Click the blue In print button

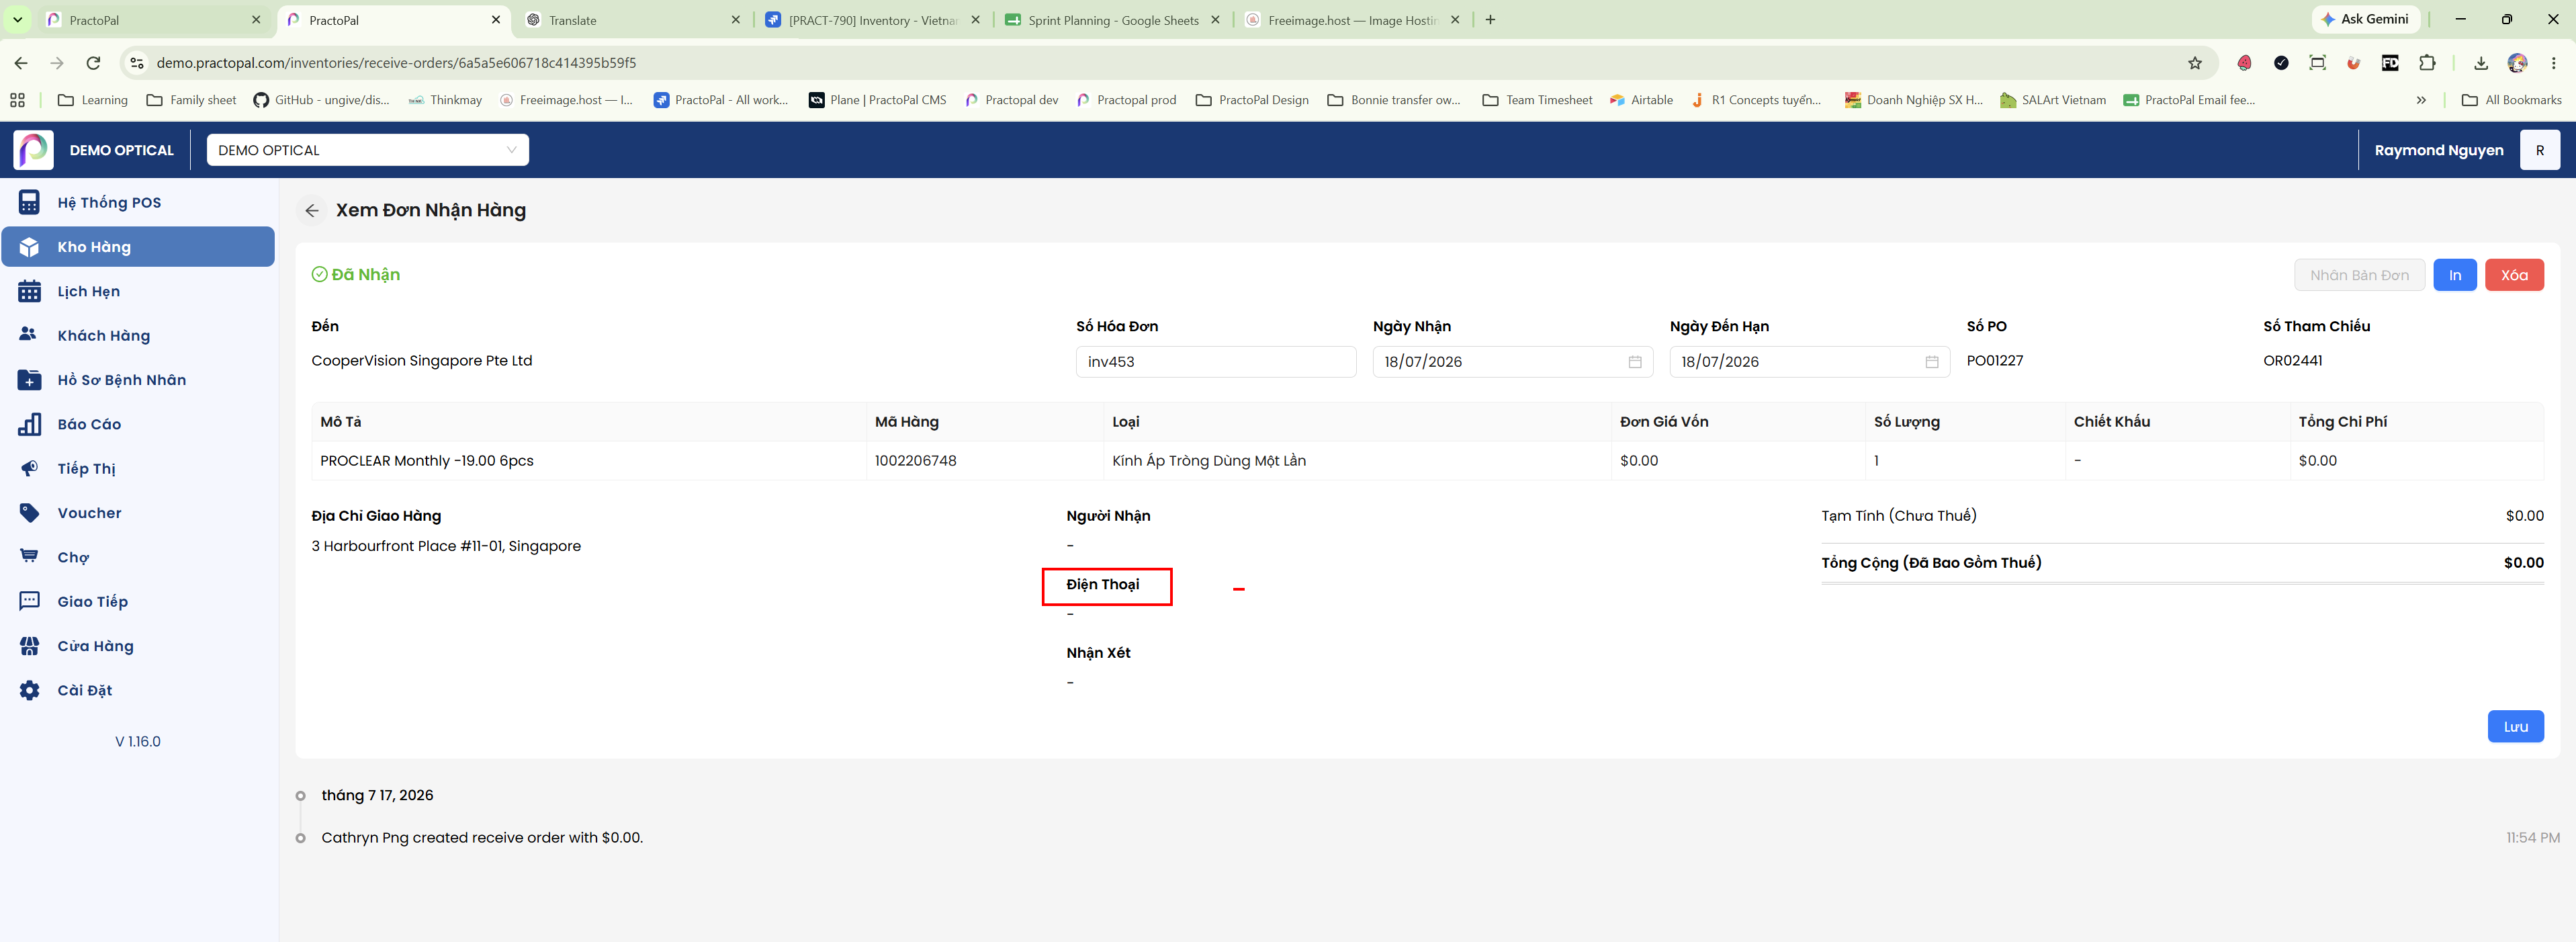[2455, 275]
